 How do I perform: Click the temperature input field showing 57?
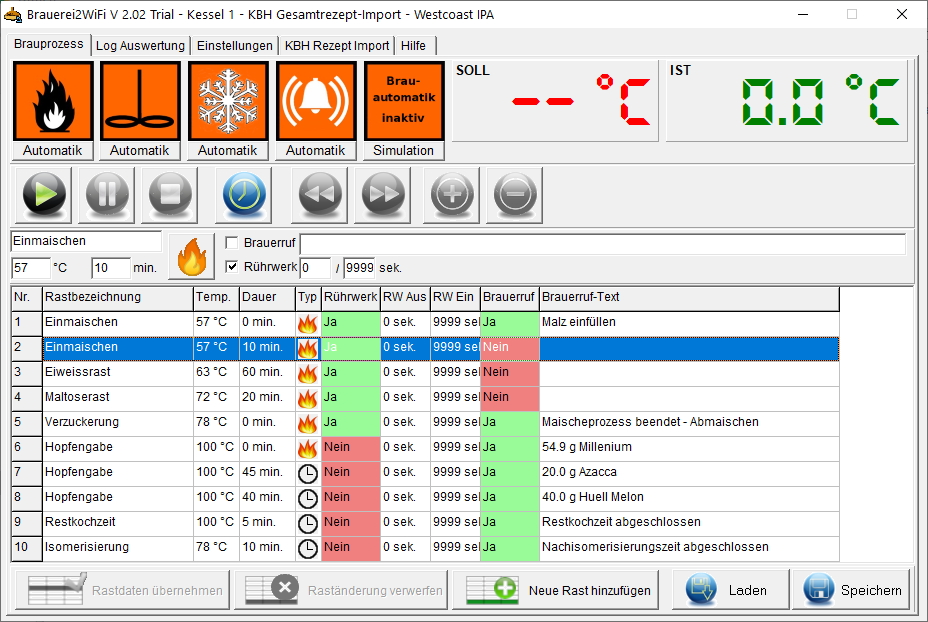point(31,268)
